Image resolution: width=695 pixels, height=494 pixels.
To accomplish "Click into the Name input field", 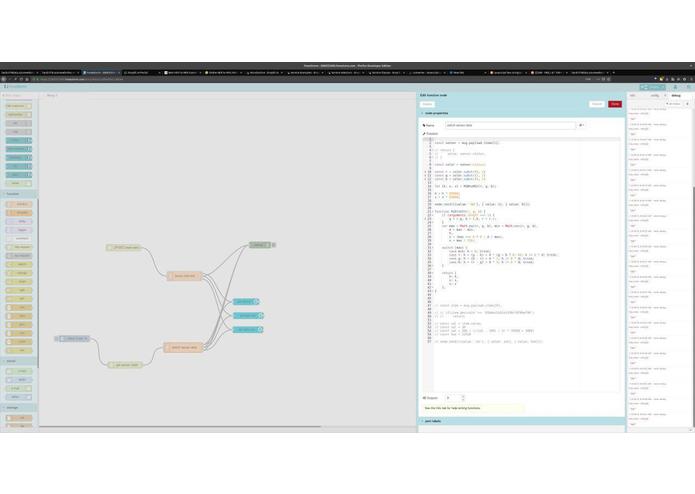I will [510, 125].
